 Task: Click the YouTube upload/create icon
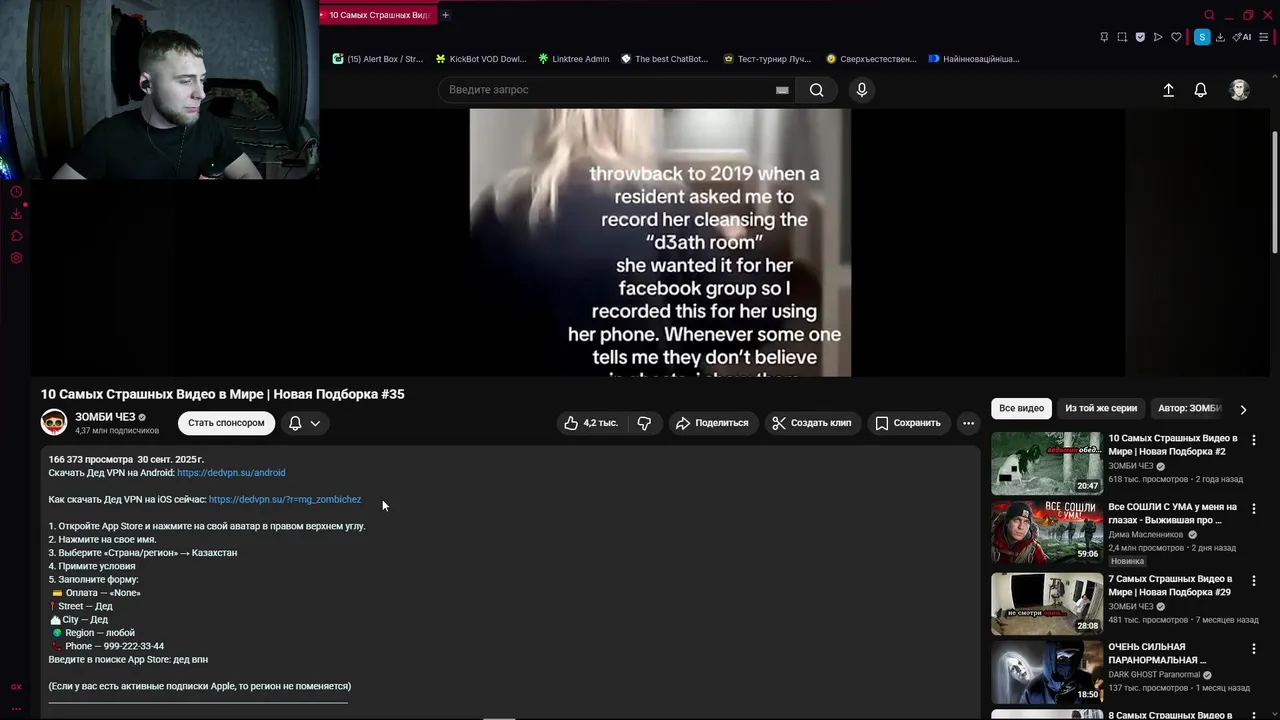[1168, 90]
